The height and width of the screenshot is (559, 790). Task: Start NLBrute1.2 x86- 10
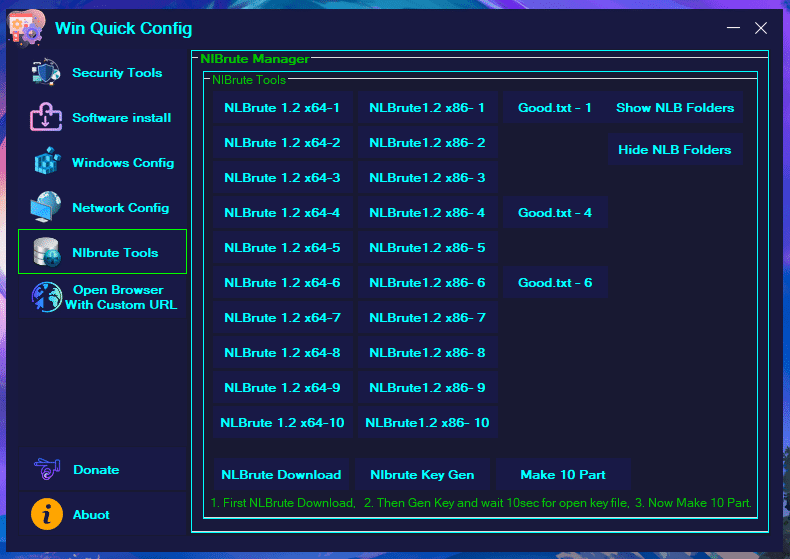coord(427,423)
